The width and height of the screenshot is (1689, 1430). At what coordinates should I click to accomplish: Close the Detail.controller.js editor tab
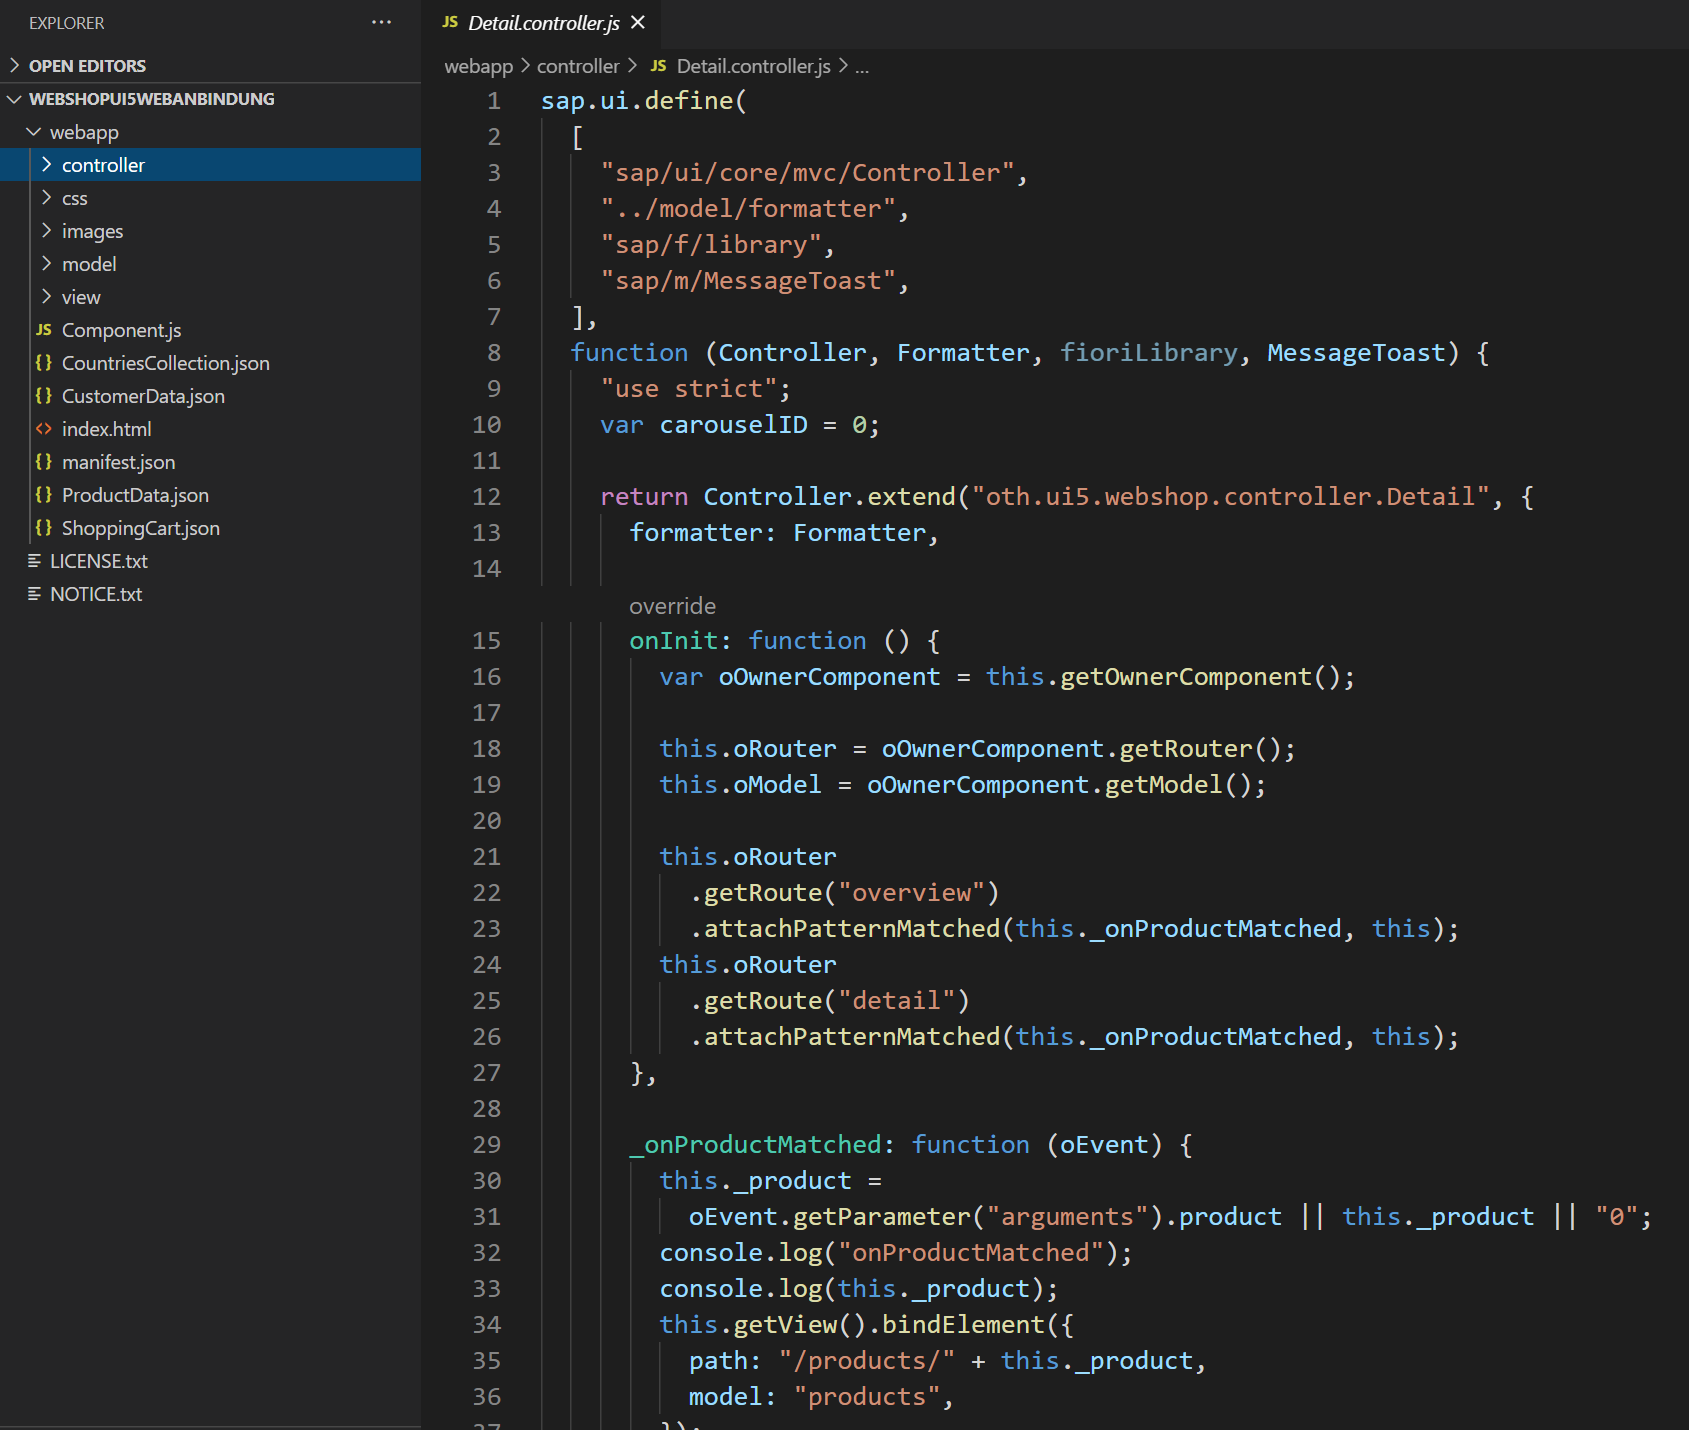[638, 22]
